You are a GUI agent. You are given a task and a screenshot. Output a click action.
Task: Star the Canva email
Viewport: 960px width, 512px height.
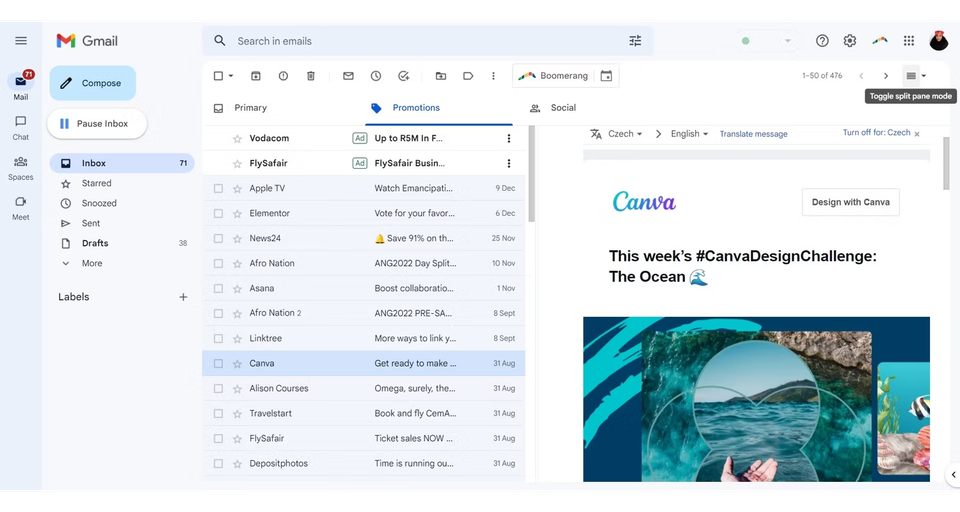(x=238, y=364)
